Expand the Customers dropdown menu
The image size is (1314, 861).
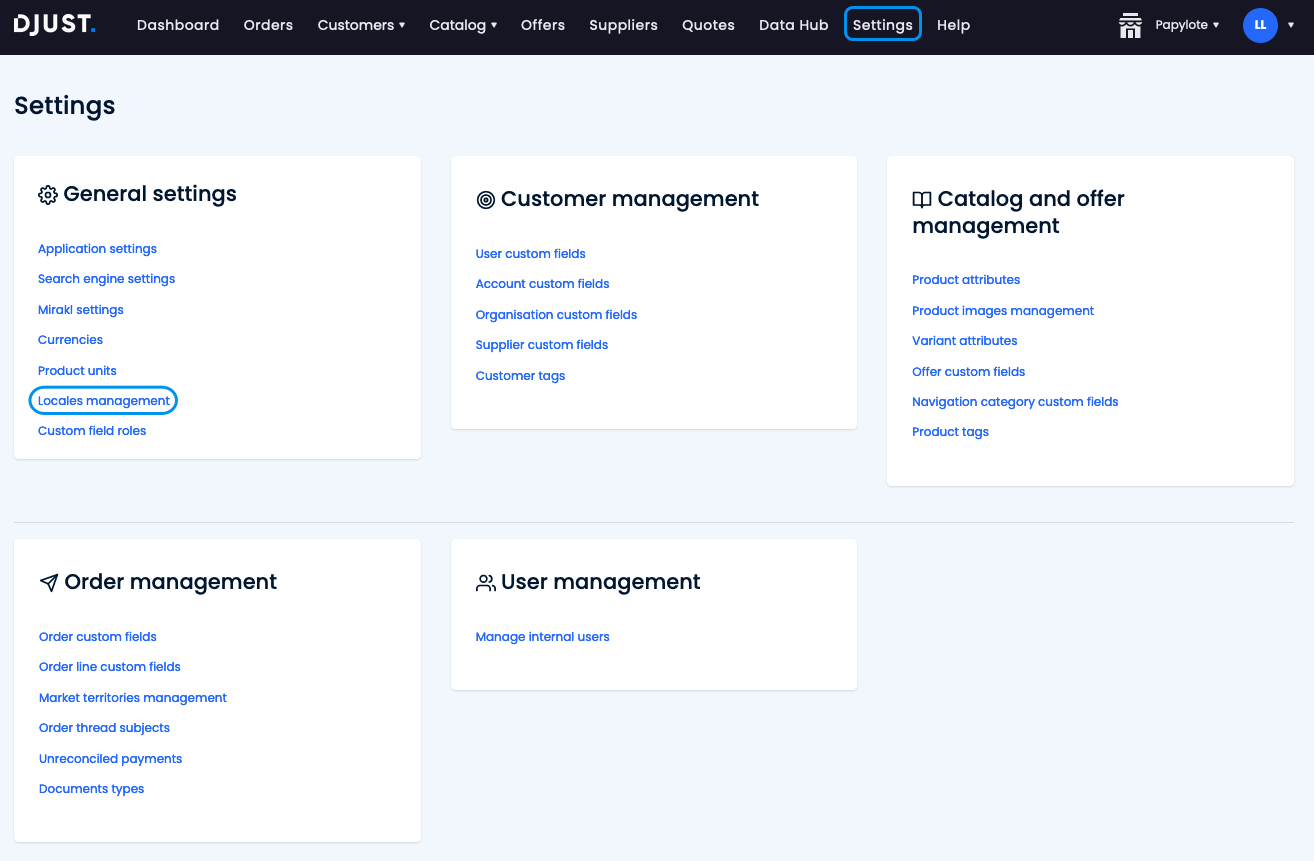coord(361,25)
